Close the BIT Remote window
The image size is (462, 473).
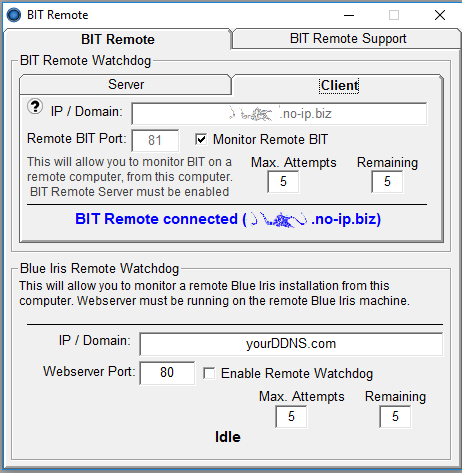(440, 15)
